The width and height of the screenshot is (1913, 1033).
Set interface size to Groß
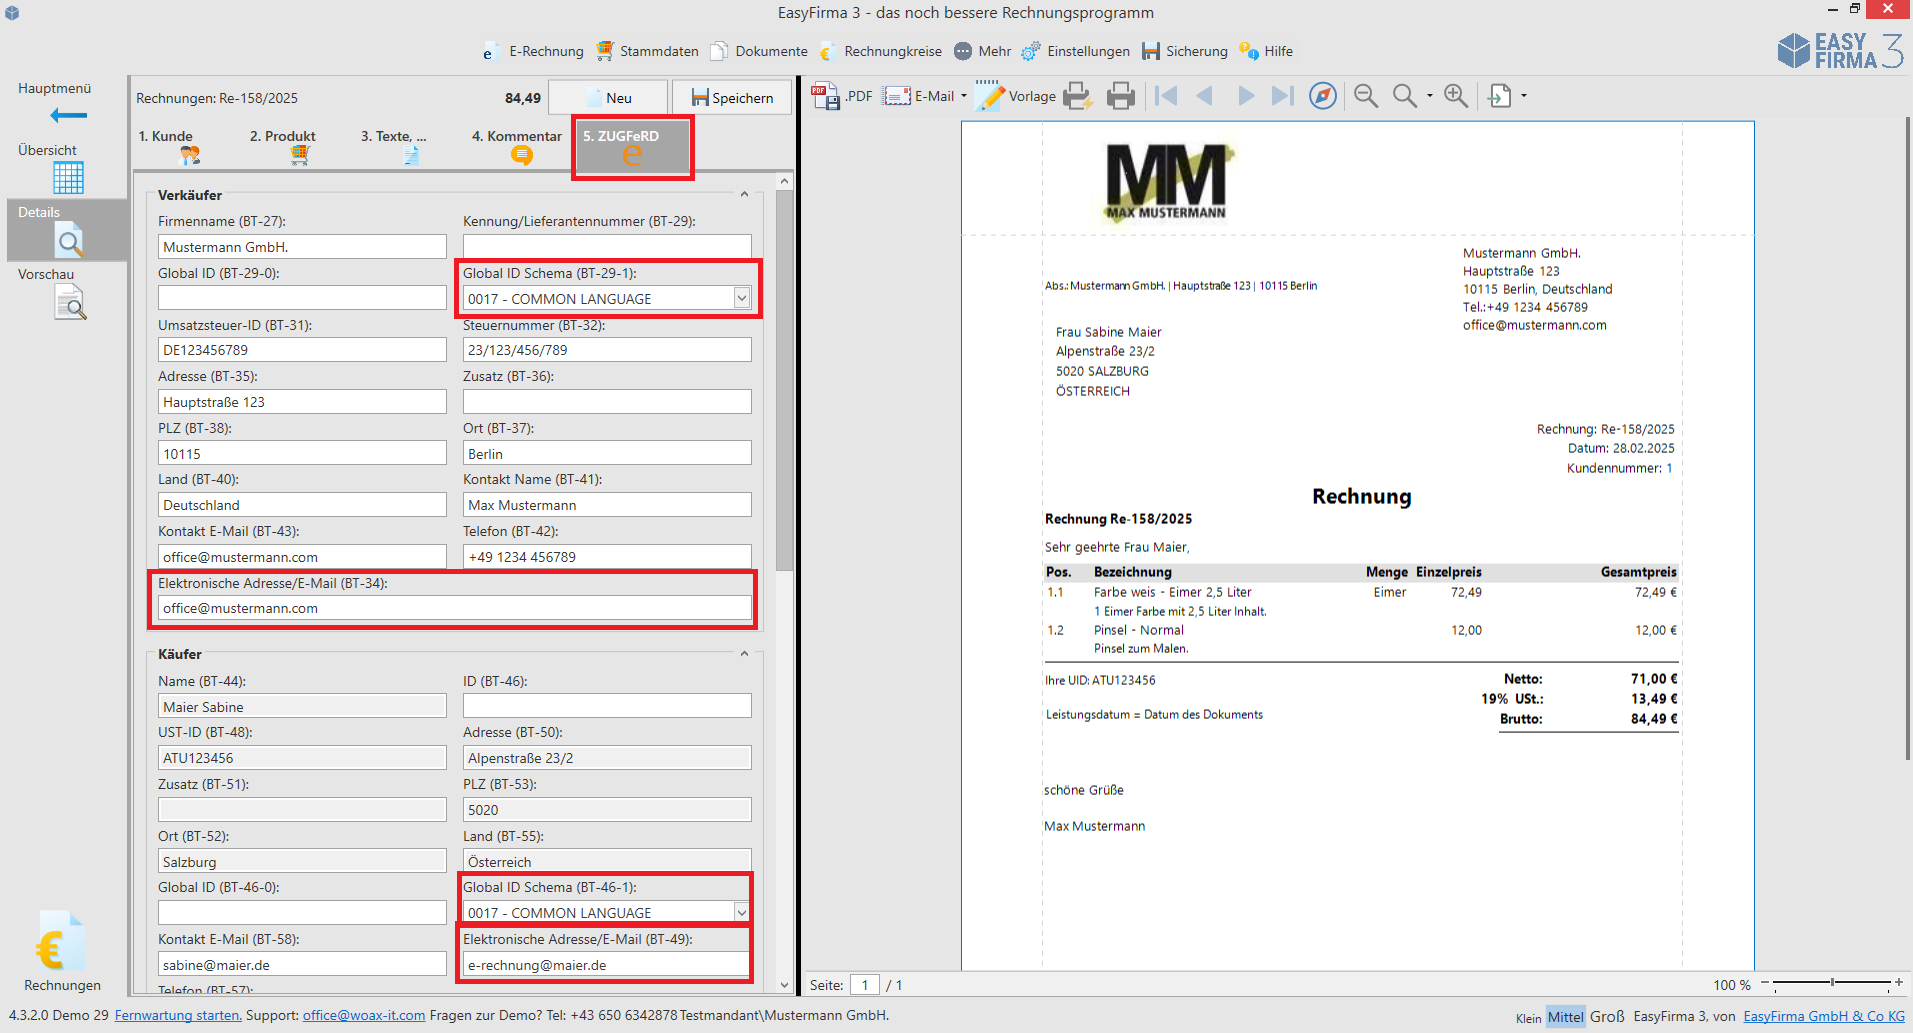(x=1607, y=1016)
